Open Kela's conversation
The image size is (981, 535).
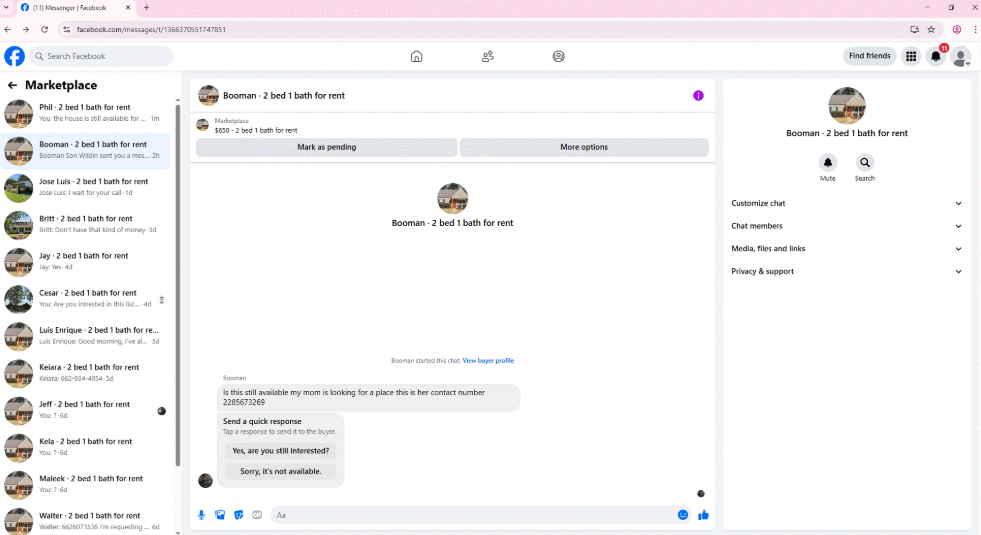point(86,447)
